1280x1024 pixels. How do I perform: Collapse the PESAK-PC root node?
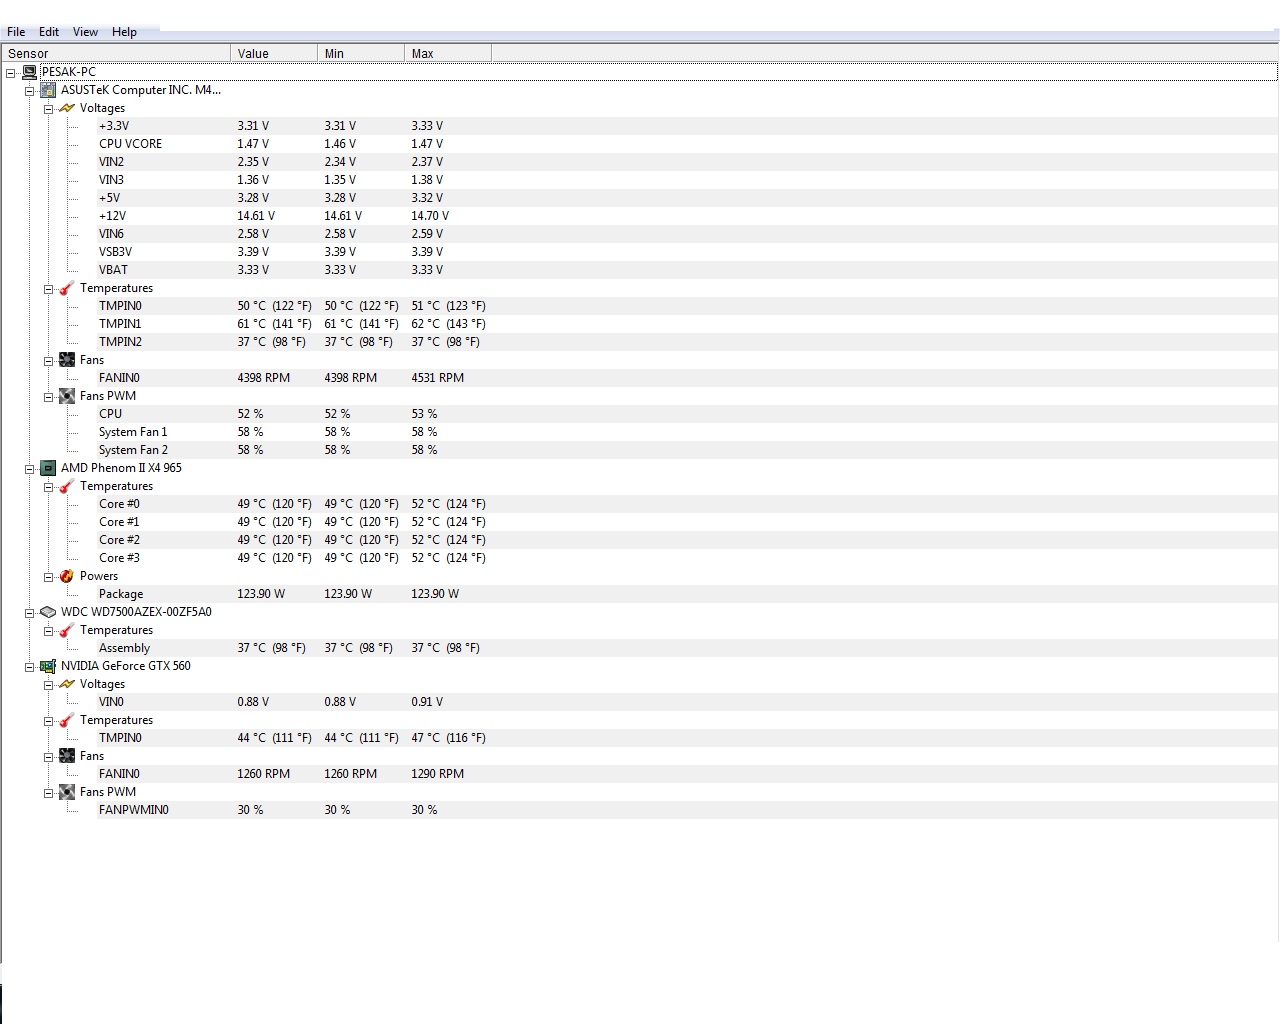(10, 72)
